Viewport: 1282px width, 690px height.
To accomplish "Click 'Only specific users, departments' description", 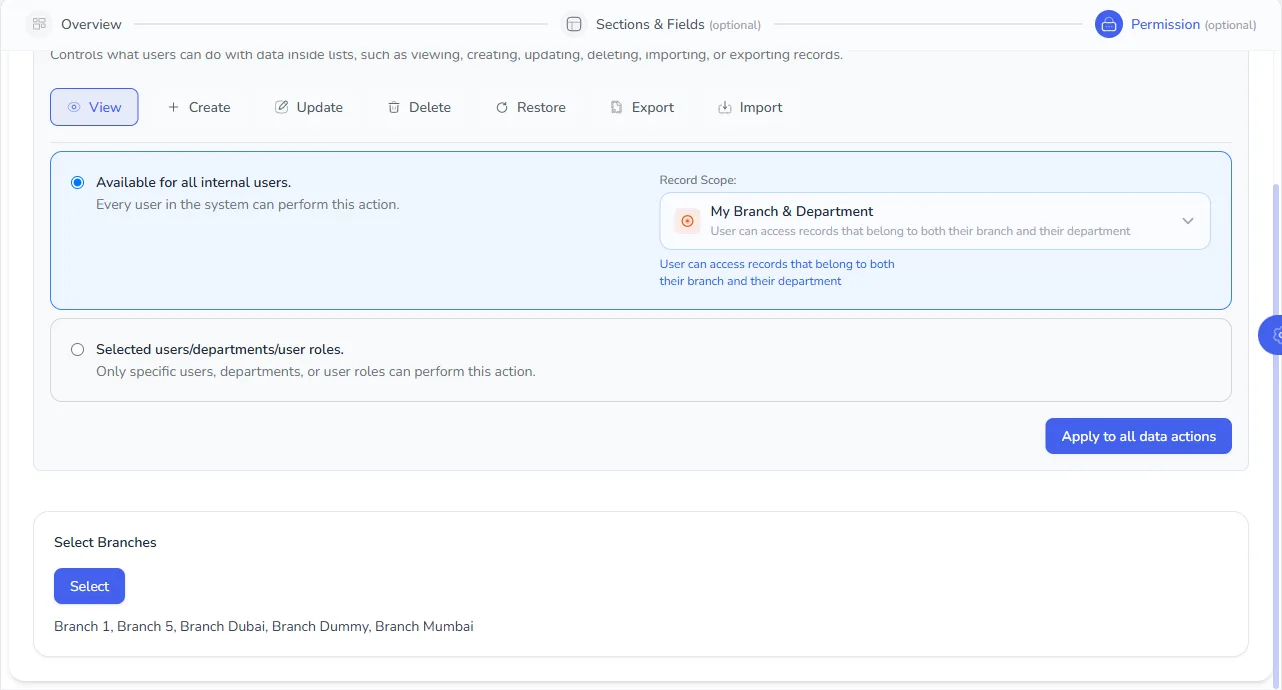I will coord(316,372).
